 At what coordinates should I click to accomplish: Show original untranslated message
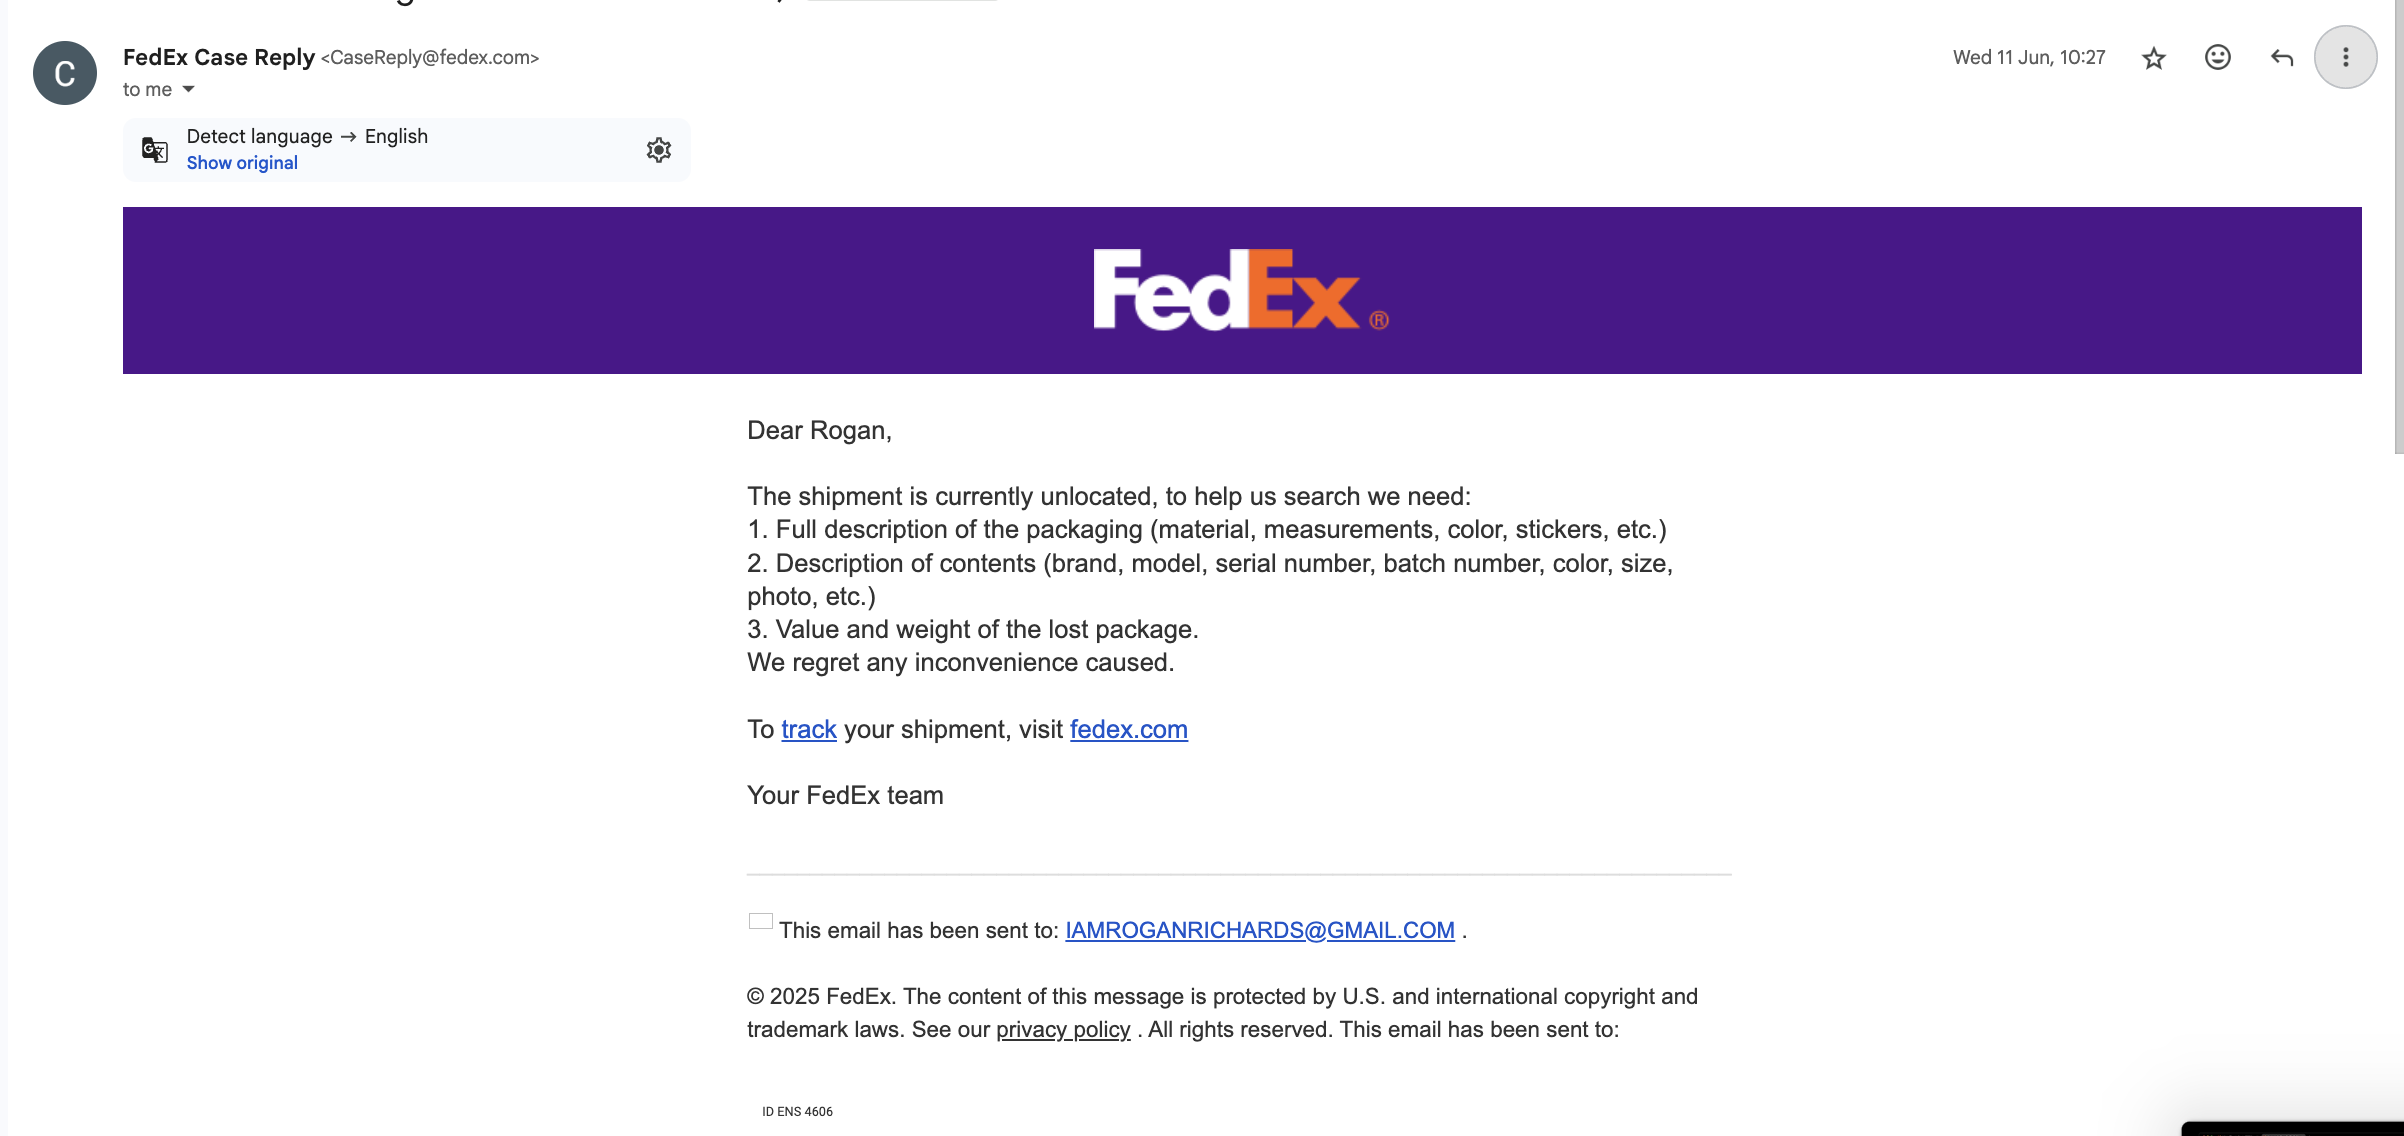point(242,163)
